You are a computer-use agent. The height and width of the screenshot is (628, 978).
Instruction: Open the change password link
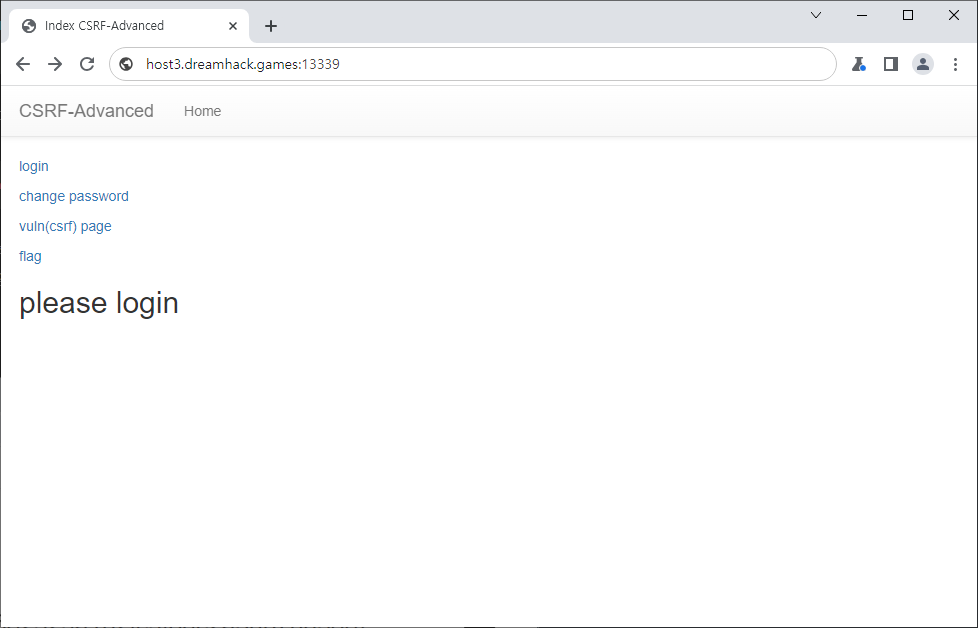pyautogui.click(x=74, y=196)
